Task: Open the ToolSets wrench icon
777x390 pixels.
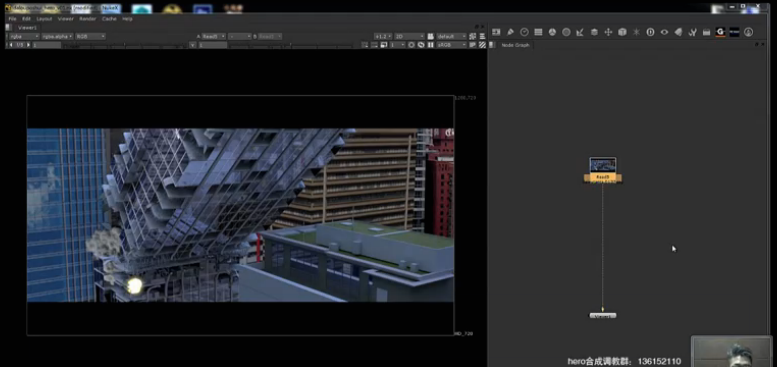Action: pyautogui.click(x=692, y=32)
